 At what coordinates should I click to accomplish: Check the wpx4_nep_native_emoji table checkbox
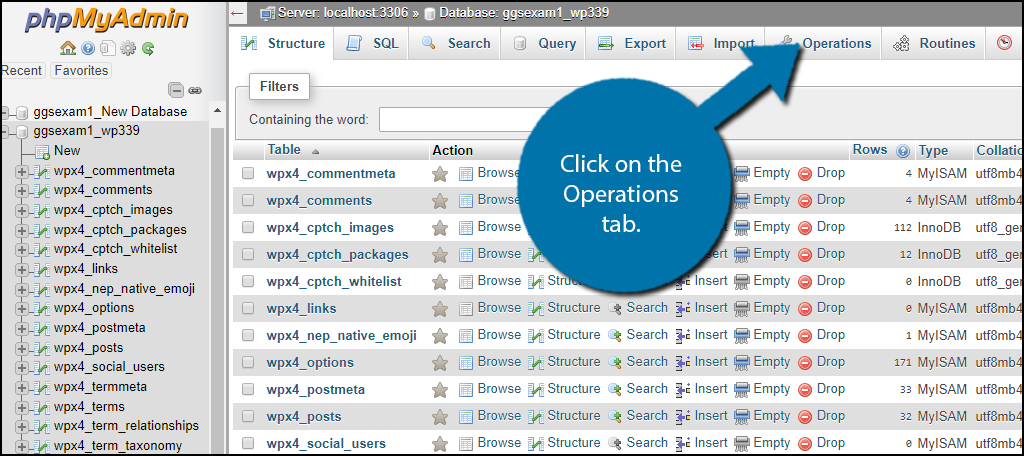(x=248, y=335)
